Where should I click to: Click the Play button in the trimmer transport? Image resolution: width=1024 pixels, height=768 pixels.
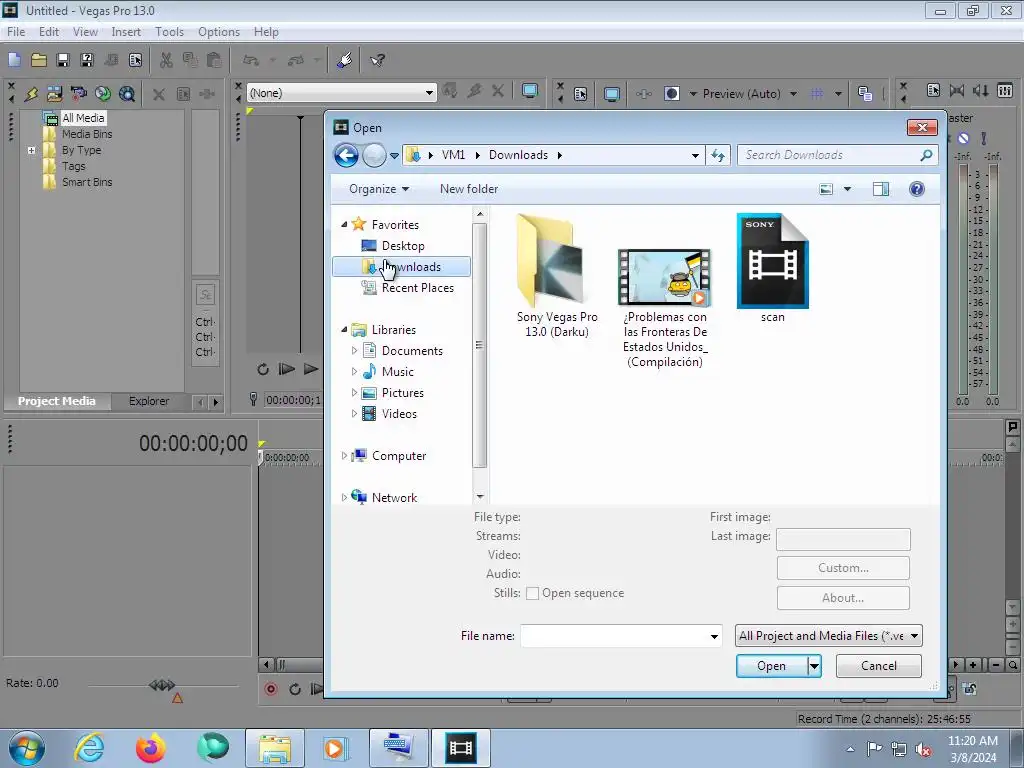[311, 369]
